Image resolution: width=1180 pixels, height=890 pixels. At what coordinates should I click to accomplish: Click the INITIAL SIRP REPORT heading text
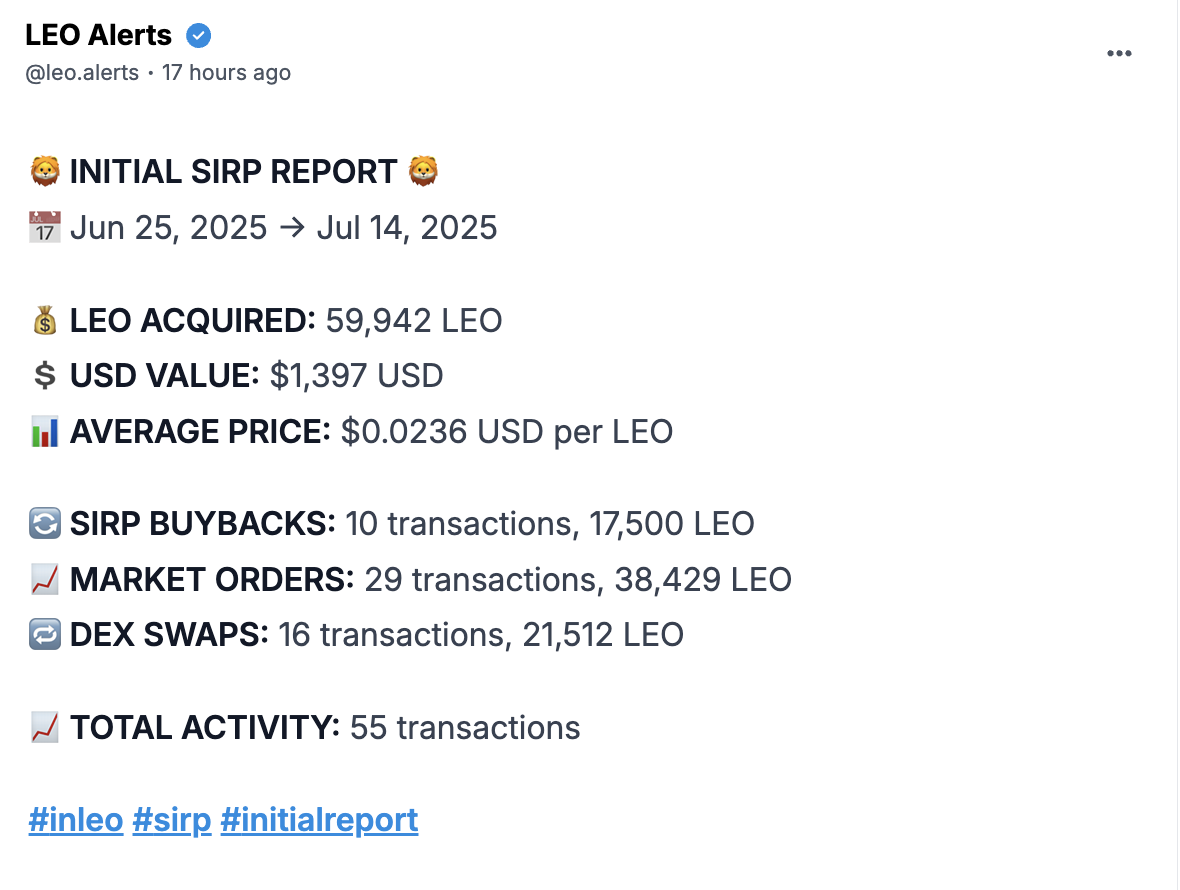[233, 172]
